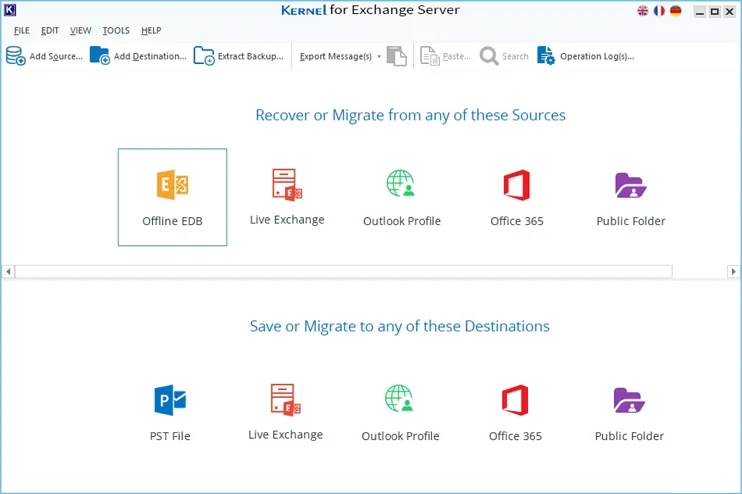Click the horizontal scrollbar left arrow
This screenshot has width=742, height=494.
pos(8,272)
